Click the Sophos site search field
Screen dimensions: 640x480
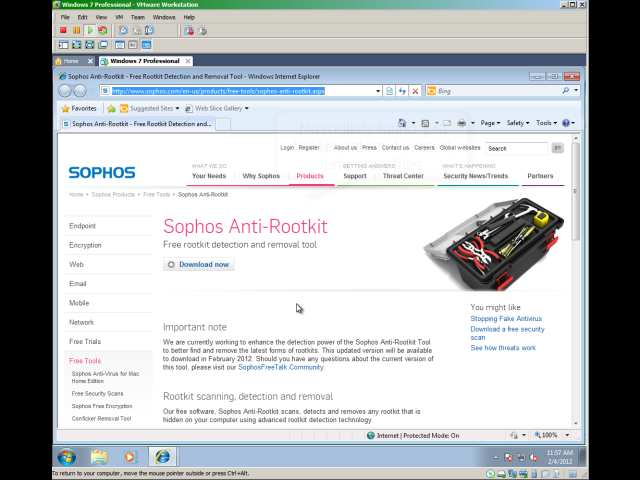click(x=517, y=148)
